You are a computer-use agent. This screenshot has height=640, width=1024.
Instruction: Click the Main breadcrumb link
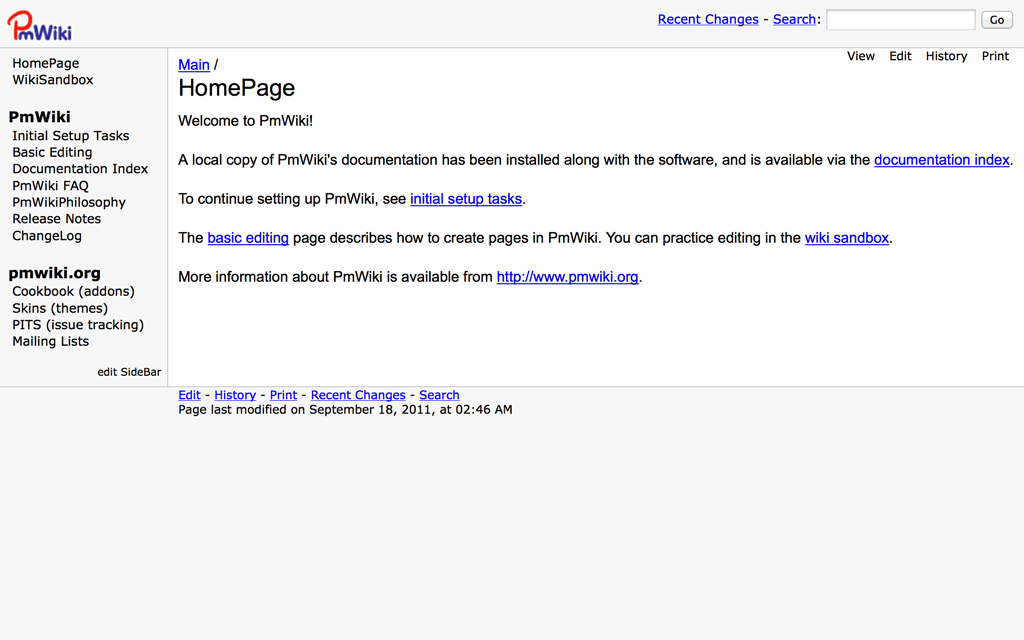pos(194,65)
